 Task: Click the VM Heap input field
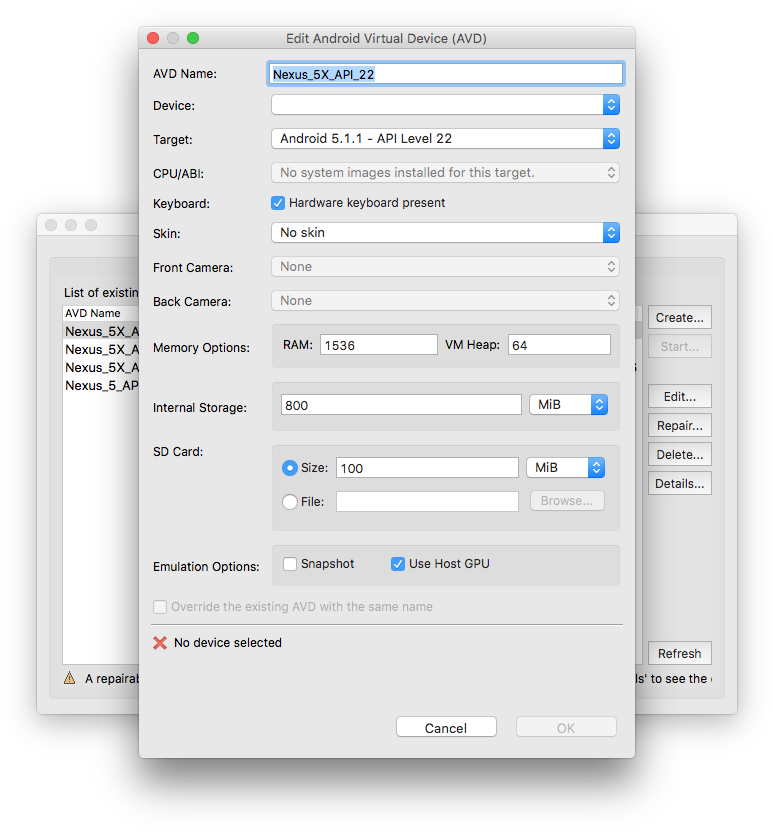click(559, 345)
